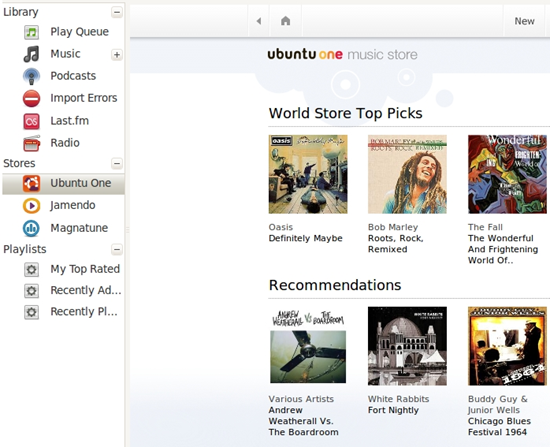Expand the Music entry
Viewport: 550px width, 447px height.
pos(117,55)
